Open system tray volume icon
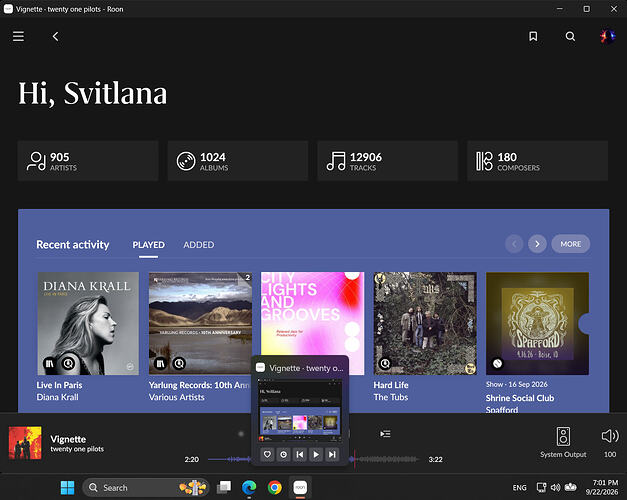The width and height of the screenshot is (627, 500). click(x=555, y=487)
